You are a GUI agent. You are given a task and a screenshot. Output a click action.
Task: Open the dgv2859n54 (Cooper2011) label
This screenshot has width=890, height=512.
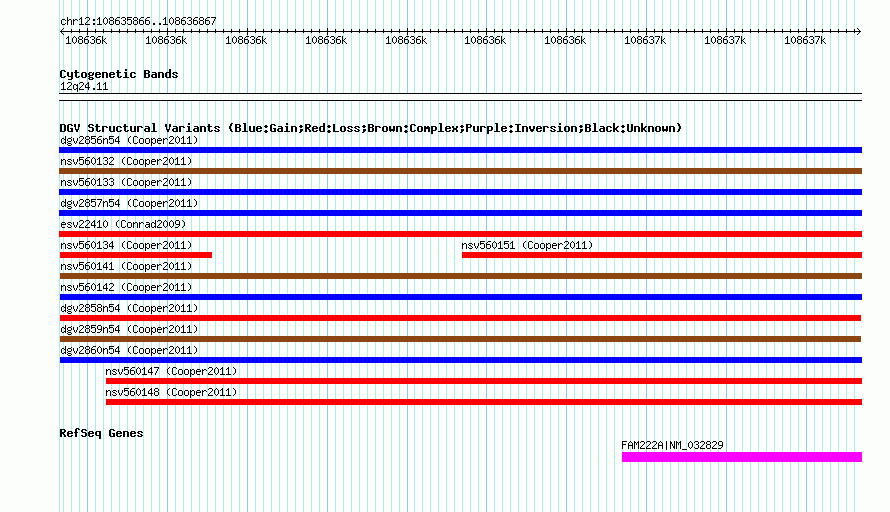tap(129, 329)
